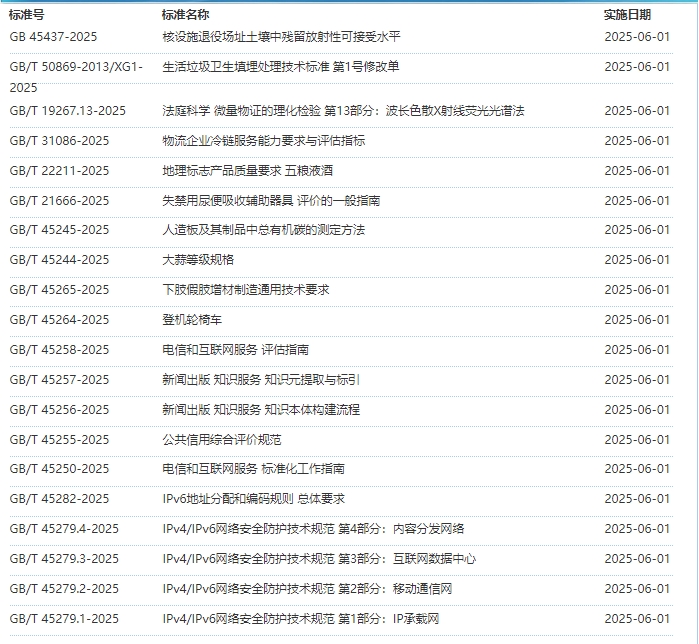Select GB/T 45282-2025 number
The width and height of the screenshot is (699, 644).
tap(59, 498)
